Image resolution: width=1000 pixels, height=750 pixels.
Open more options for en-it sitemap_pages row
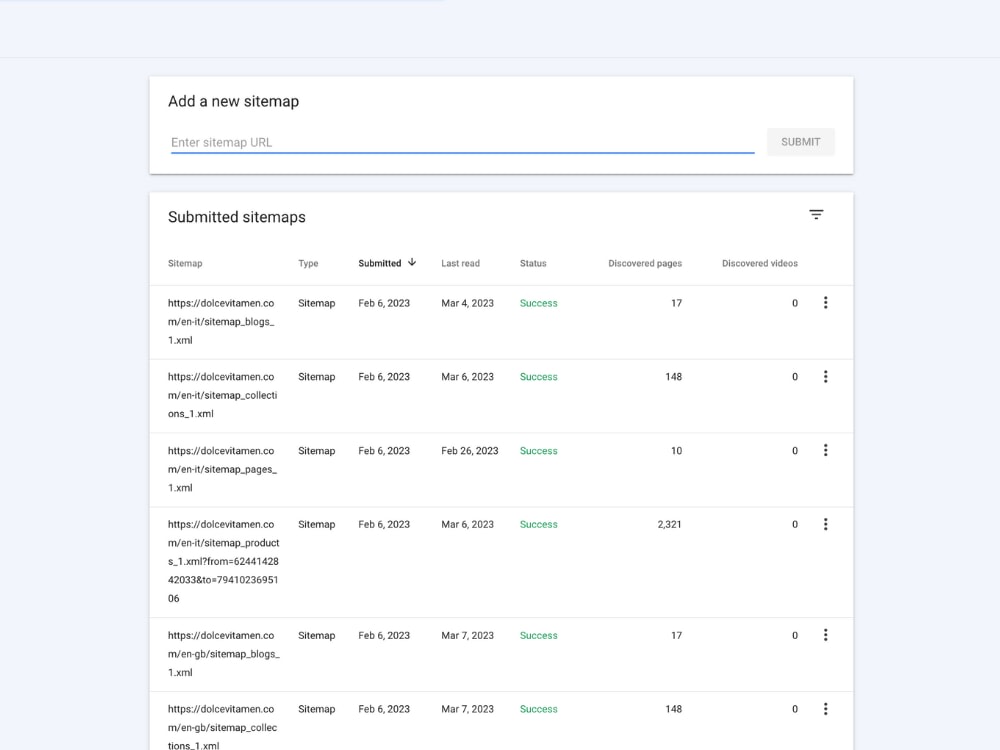(825, 450)
